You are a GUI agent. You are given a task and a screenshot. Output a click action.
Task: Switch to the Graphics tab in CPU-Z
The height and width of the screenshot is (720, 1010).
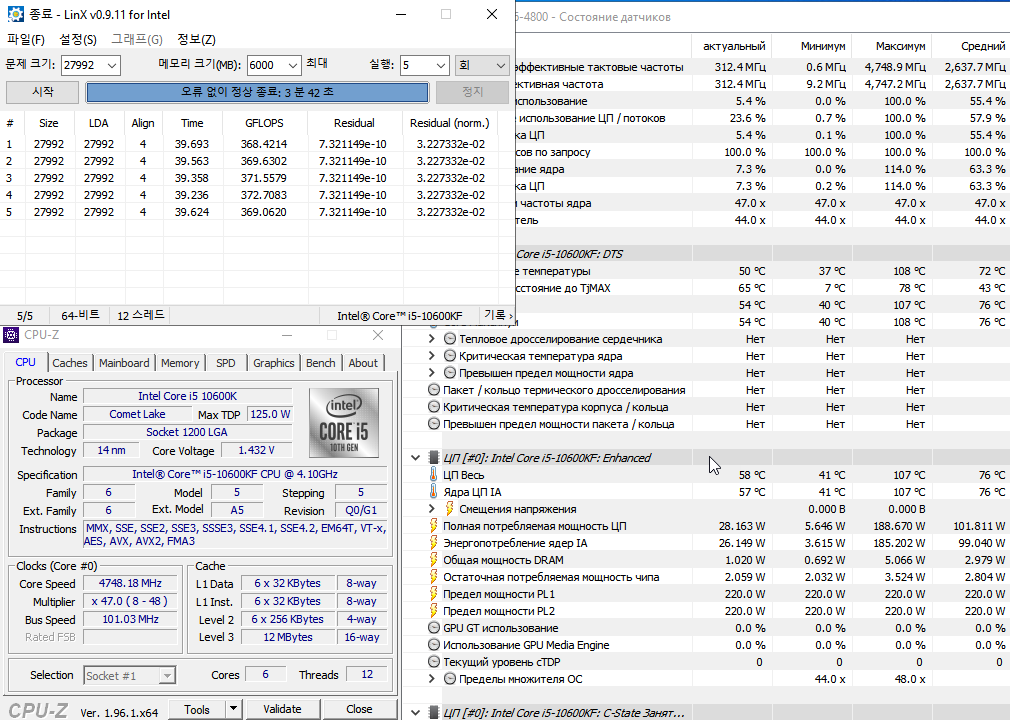click(273, 363)
